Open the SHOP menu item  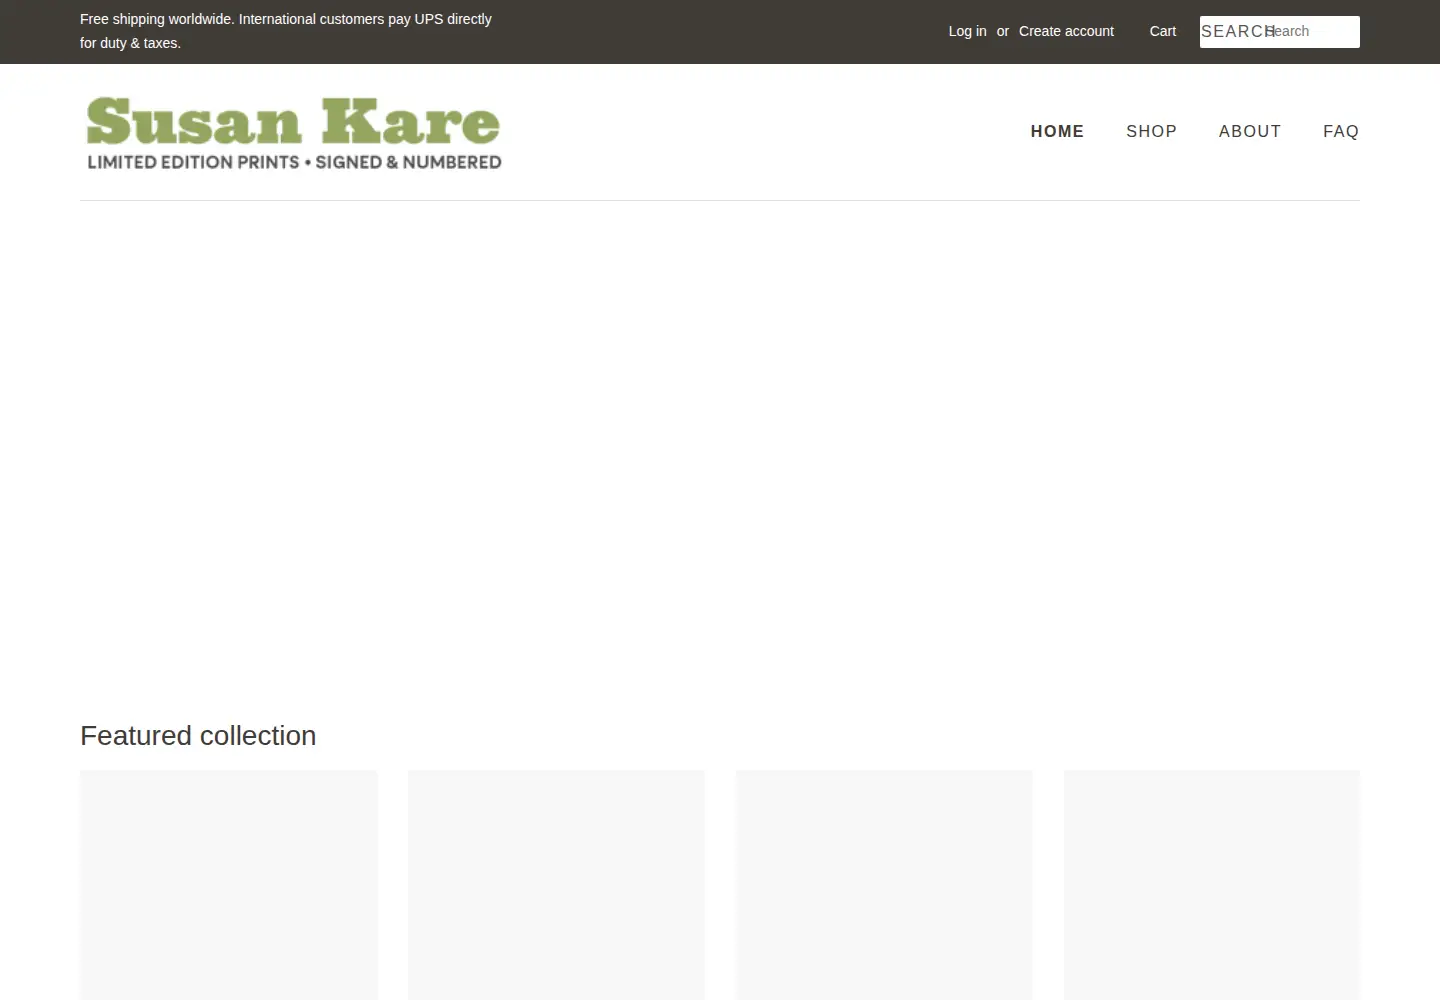click(x=1151, y=131)
